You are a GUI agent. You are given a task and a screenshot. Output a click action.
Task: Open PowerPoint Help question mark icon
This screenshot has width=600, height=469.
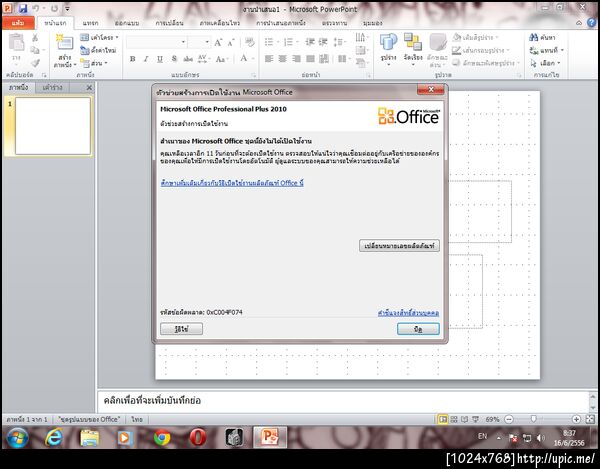click(x=592, y=23)
